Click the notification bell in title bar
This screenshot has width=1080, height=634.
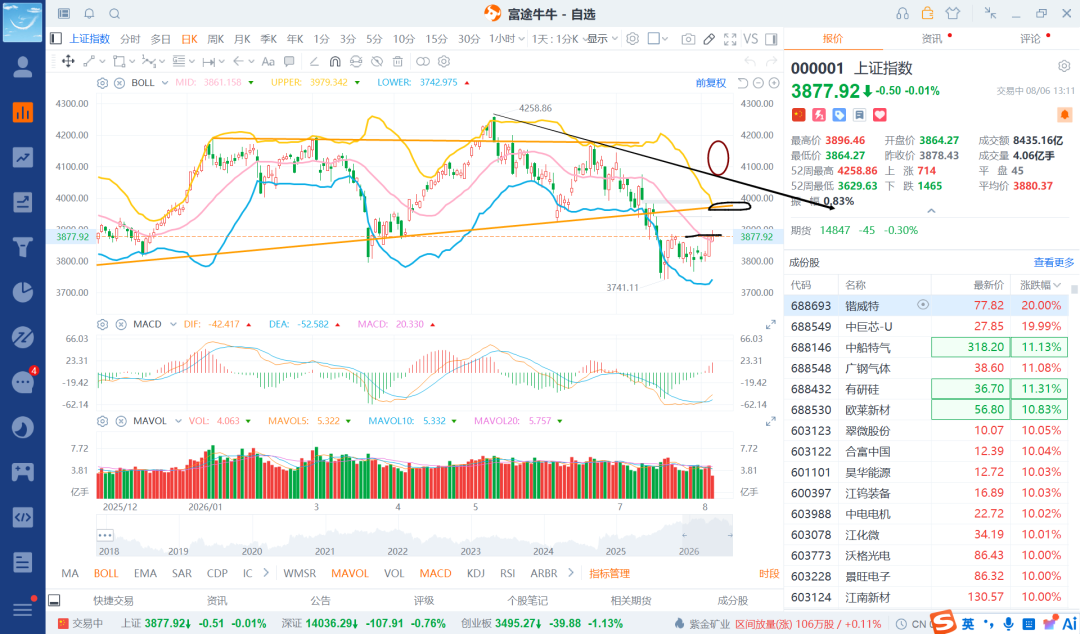tap(90, 14)
